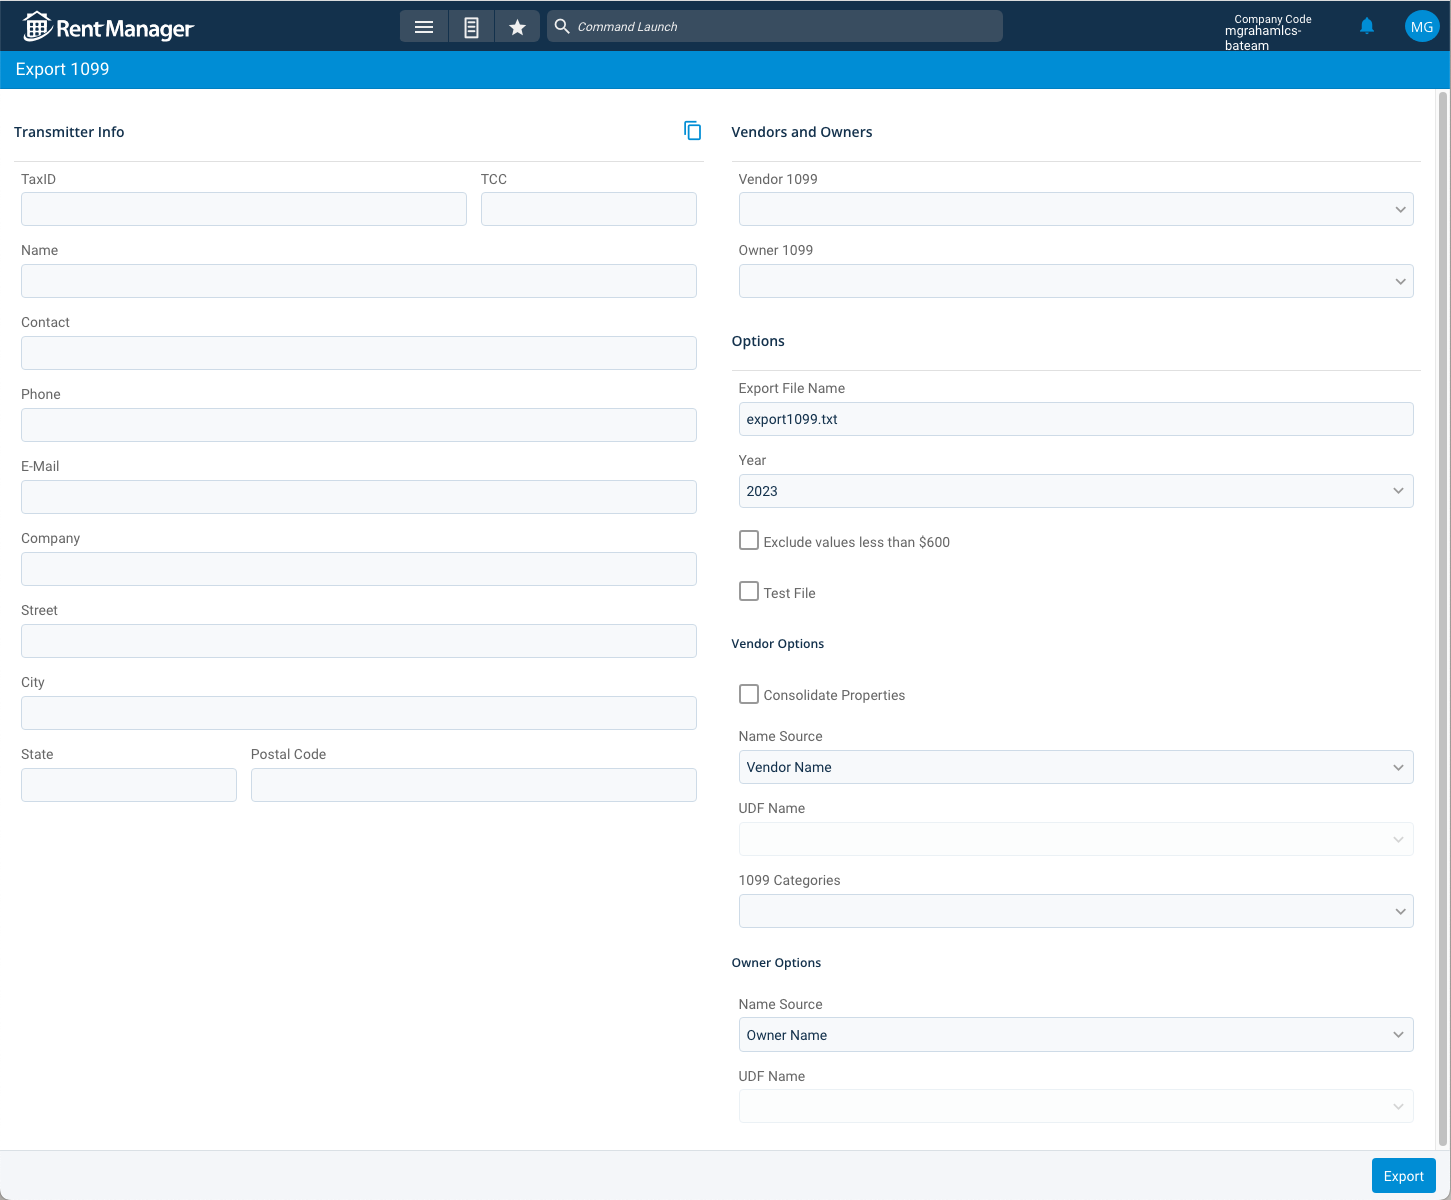This screenshot has height=1200, width=1451.
Task: Click the Company input field
Action: 359,569
